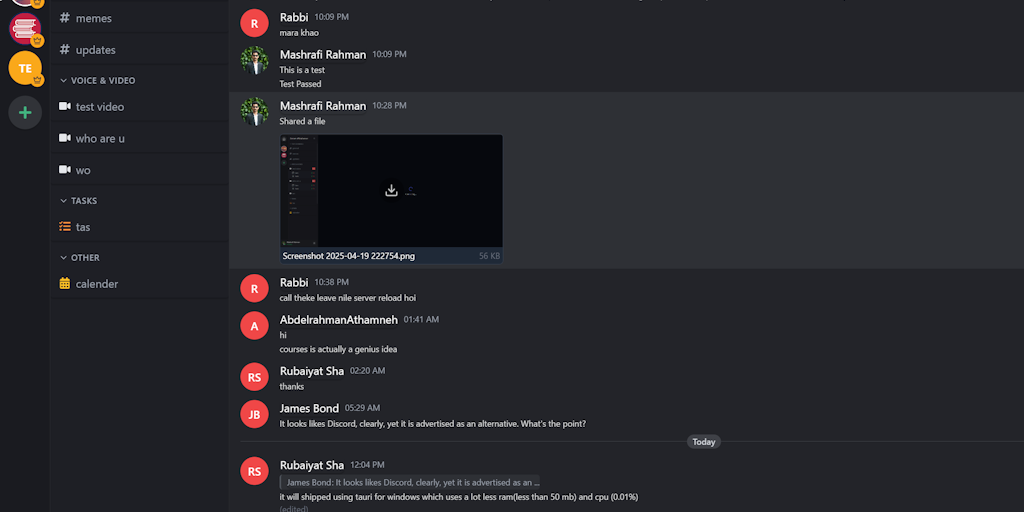Click the AbdelrahmanAthamneh username
This screenshot has width=1024, height=512.
point(338,319)
